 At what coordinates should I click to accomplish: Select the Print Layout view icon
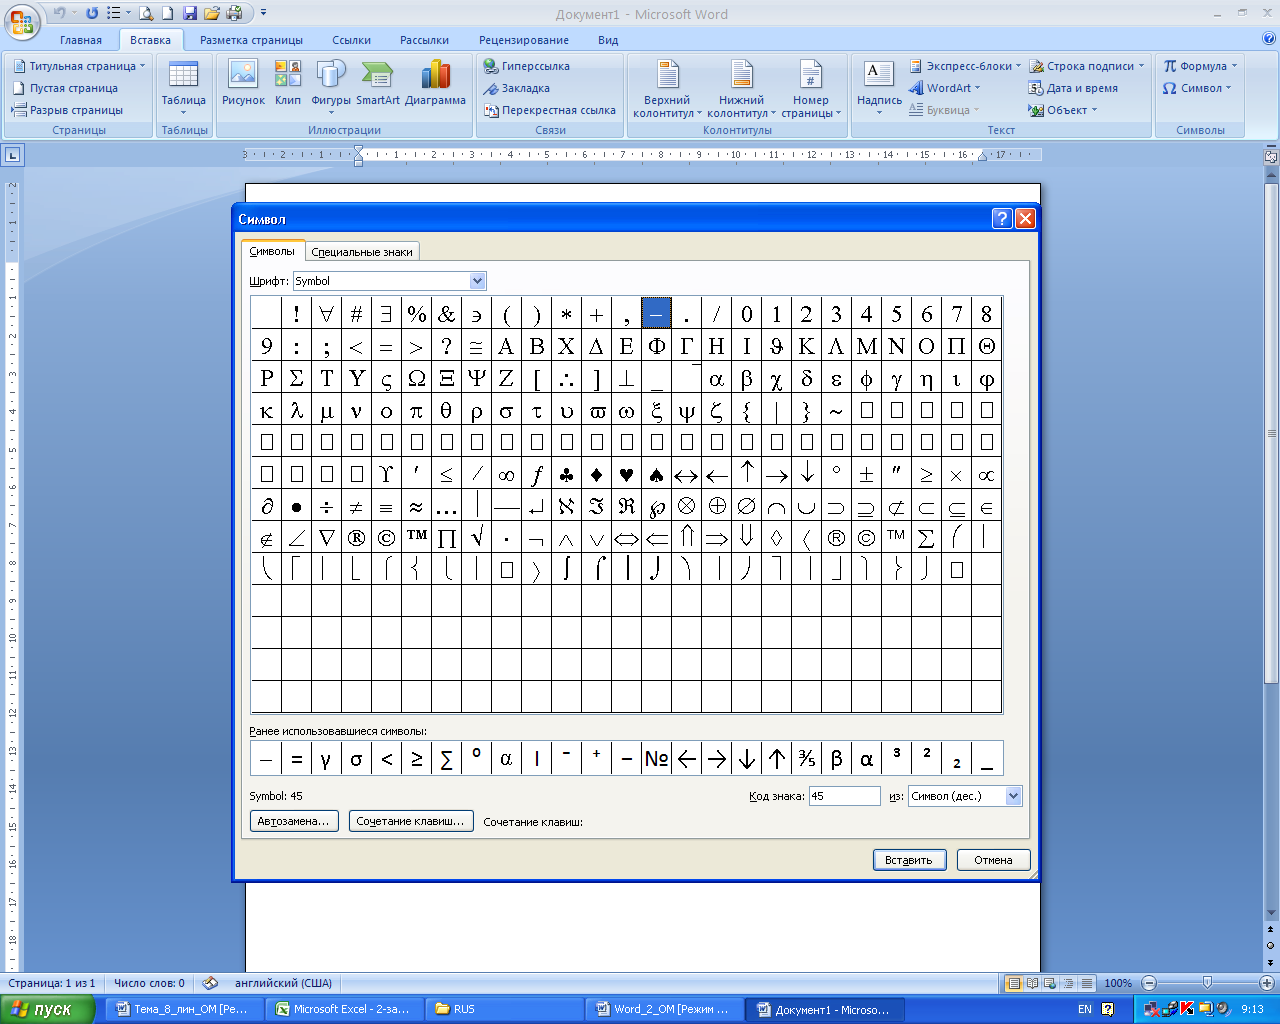tap(1014, 983)
